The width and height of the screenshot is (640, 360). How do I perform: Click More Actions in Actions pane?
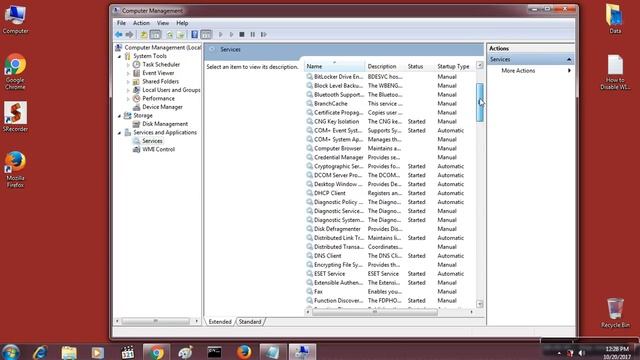[x=518, y=71]
